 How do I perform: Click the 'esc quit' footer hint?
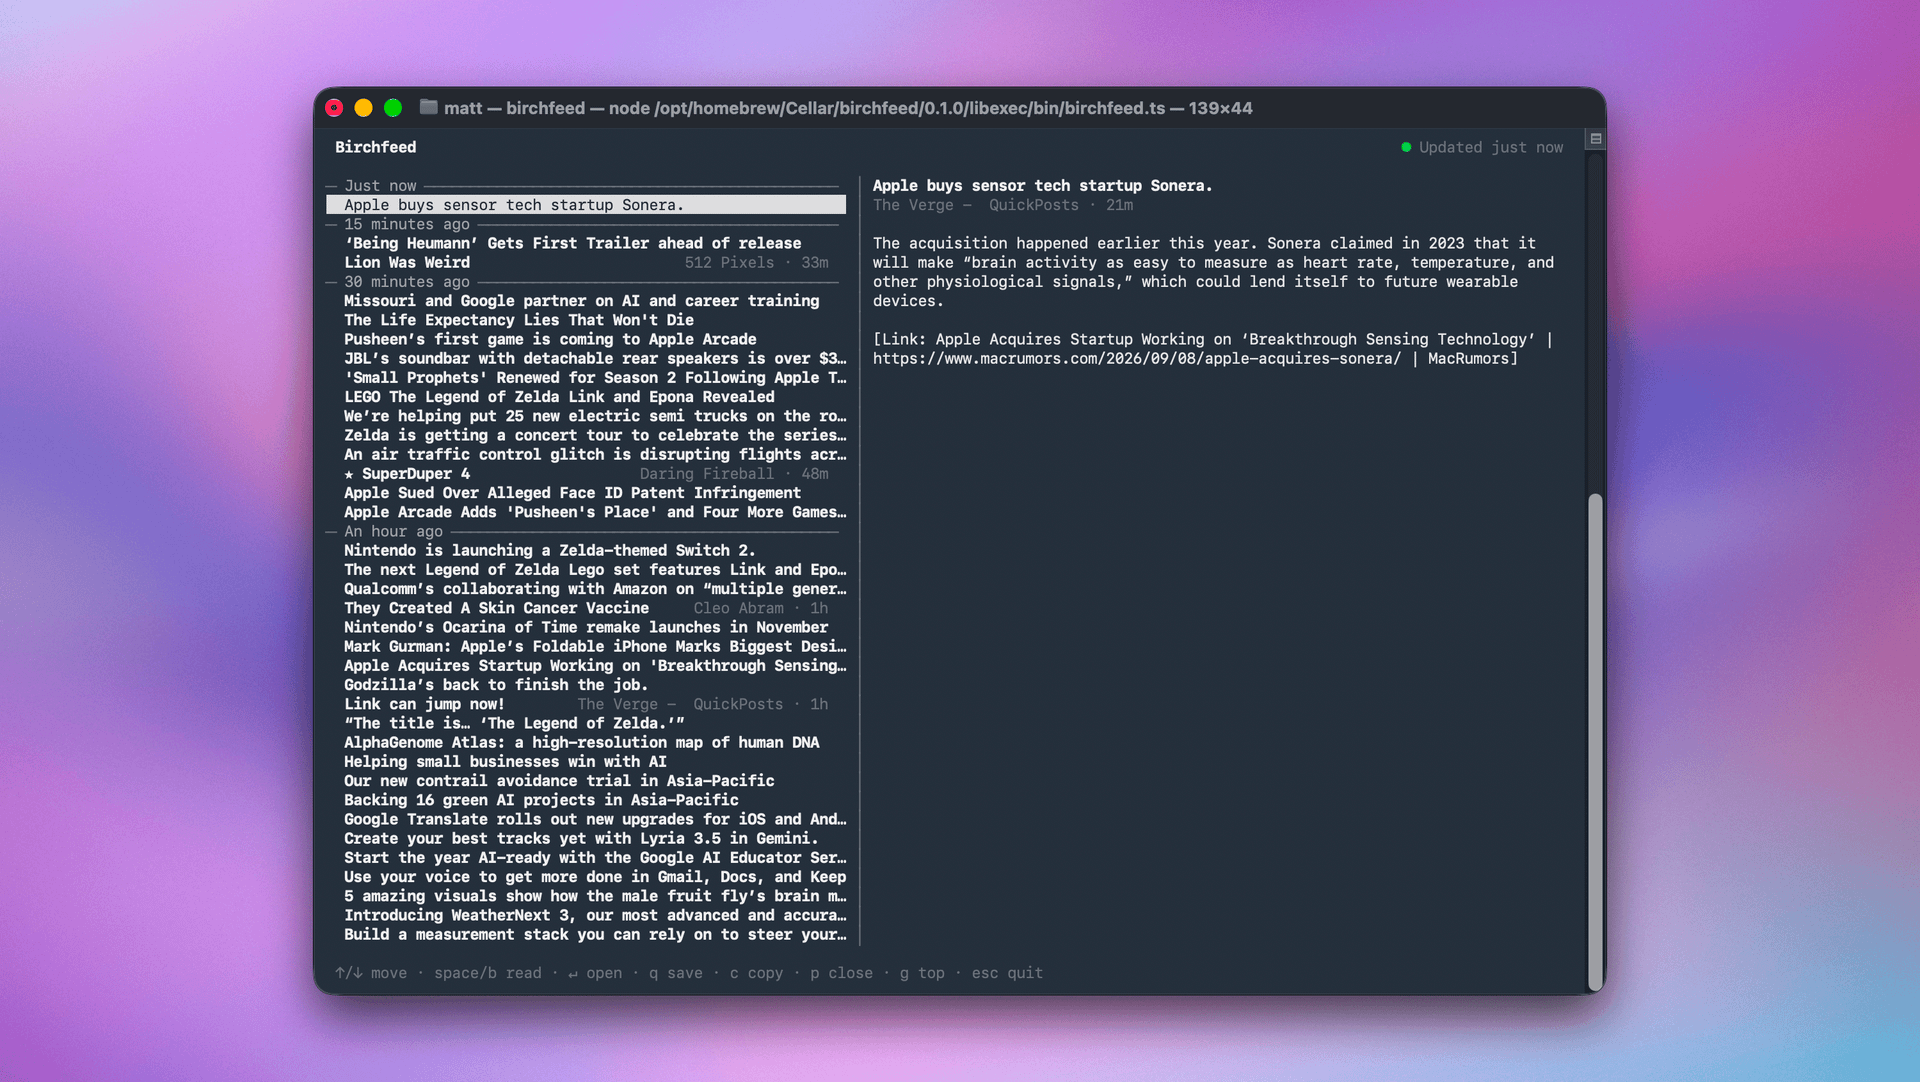point(1008,973)
